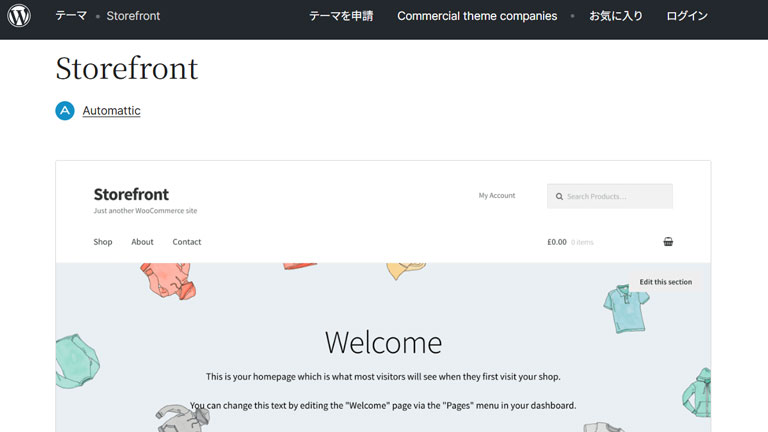
Task: Click the search magnifier icon
Action: (559, 196)
